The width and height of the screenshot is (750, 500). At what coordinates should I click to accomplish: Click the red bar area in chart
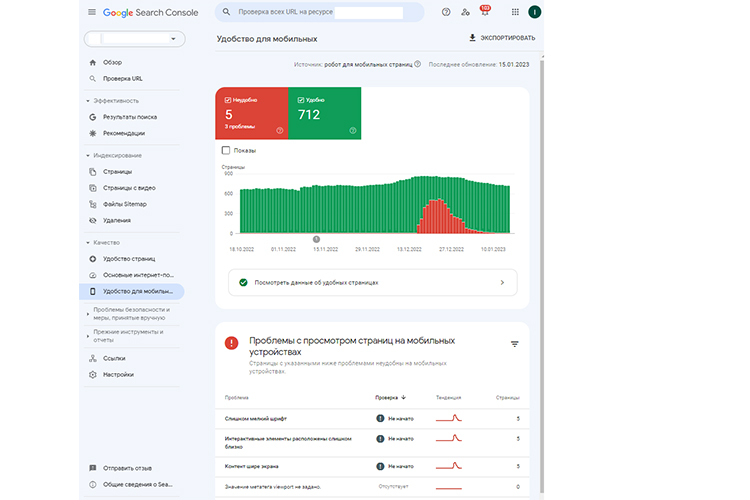(440, 218)
